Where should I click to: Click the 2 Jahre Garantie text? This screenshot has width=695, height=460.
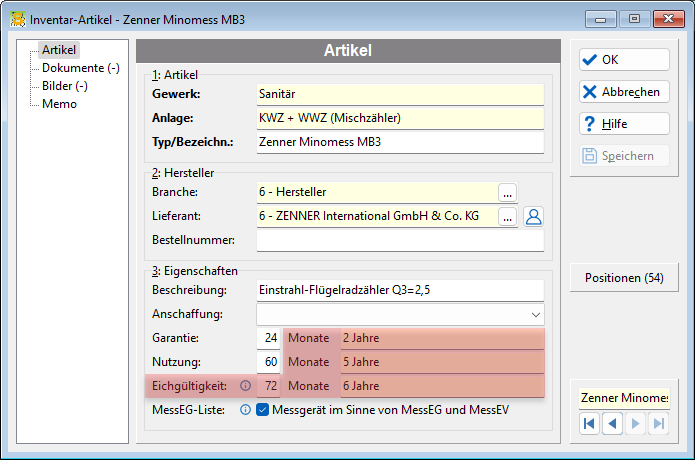coord(361,338)
